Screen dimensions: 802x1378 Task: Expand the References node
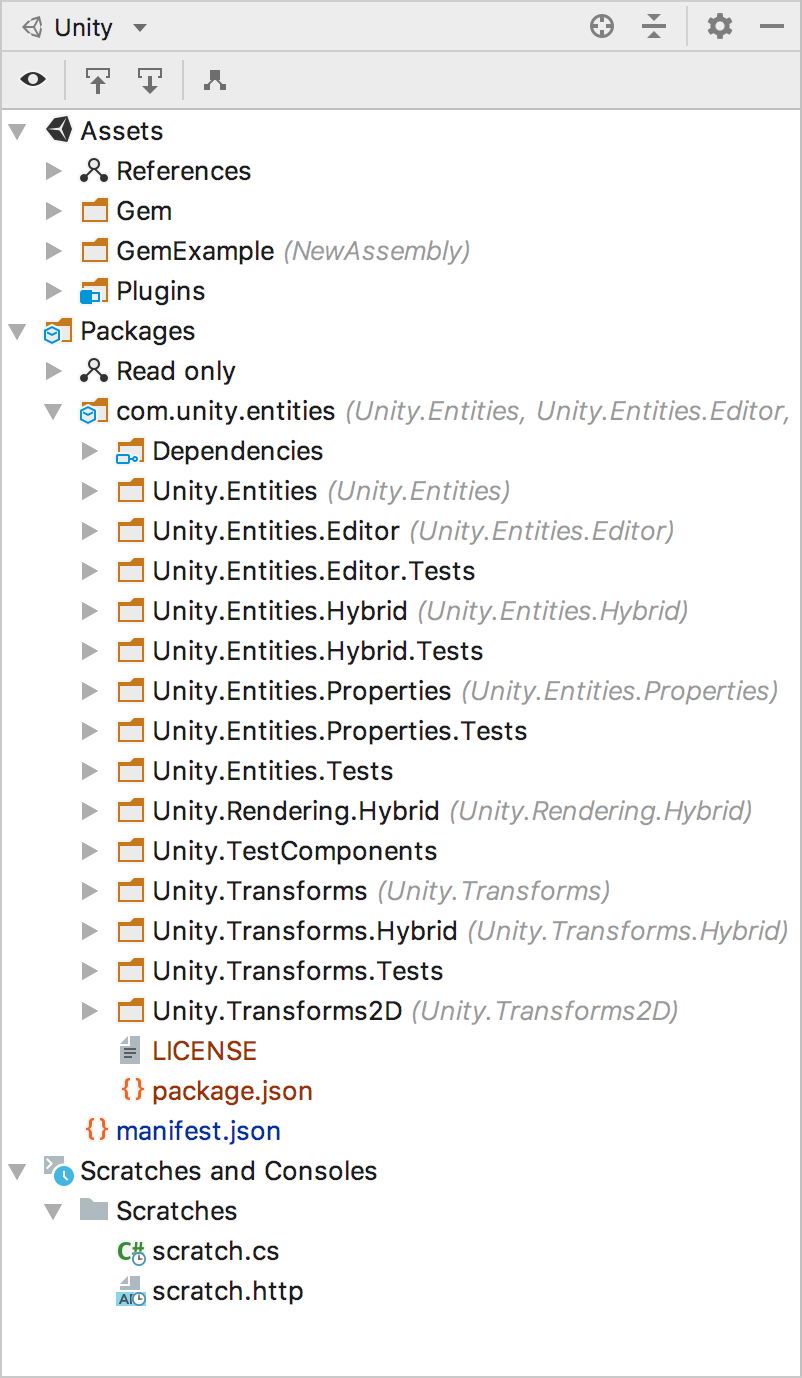pyautogui.click(x=54, y=171)
